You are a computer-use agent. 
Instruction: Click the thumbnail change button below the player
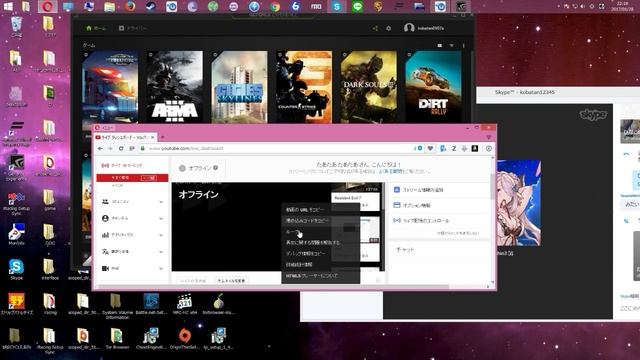231,281
